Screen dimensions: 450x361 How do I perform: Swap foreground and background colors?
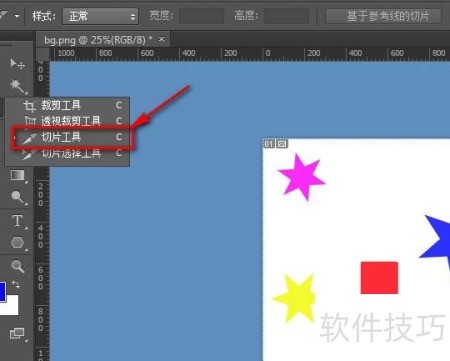pyautogui.click(x=16, y=284)
